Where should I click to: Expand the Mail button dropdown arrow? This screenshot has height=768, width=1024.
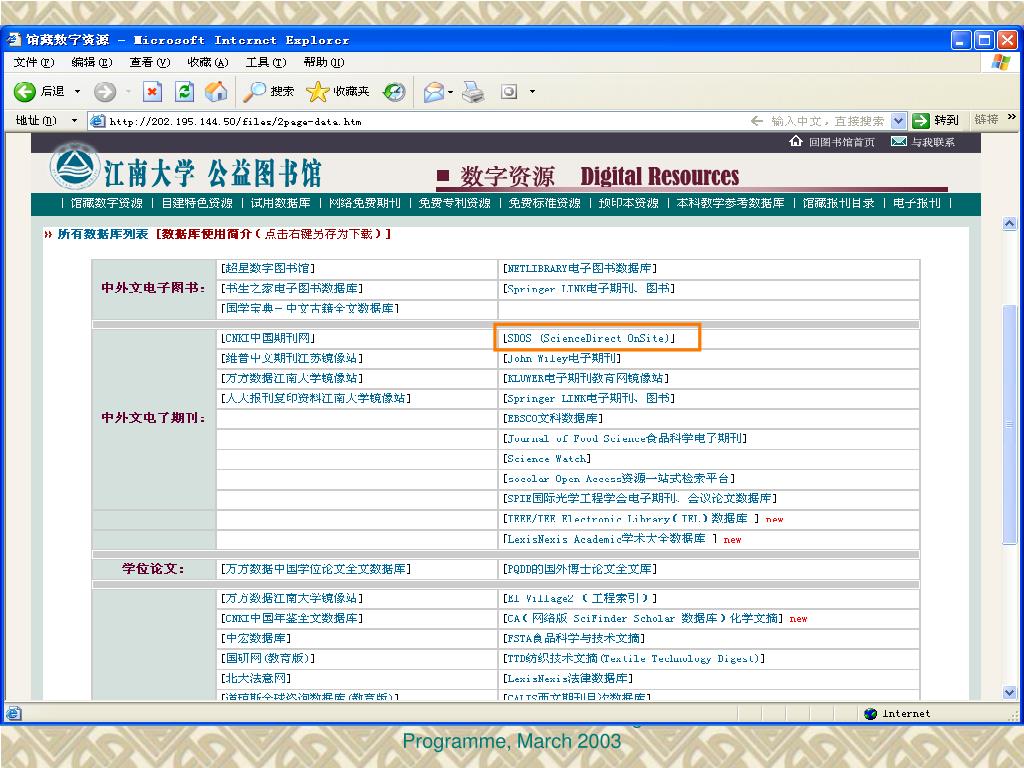(x=451, y=92)
